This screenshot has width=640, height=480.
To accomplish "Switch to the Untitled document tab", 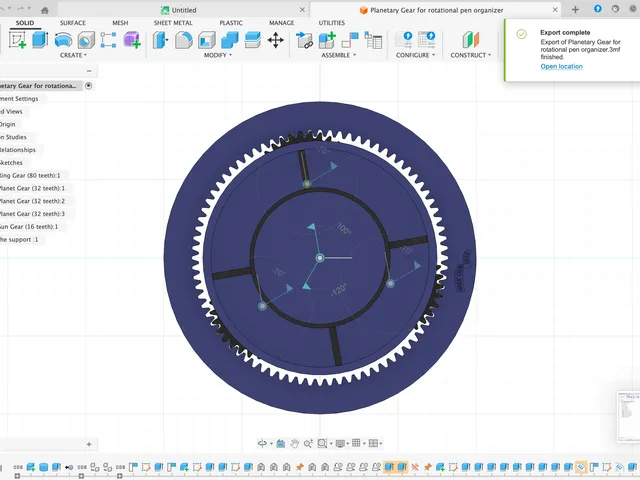I will [x=184, y=10].
